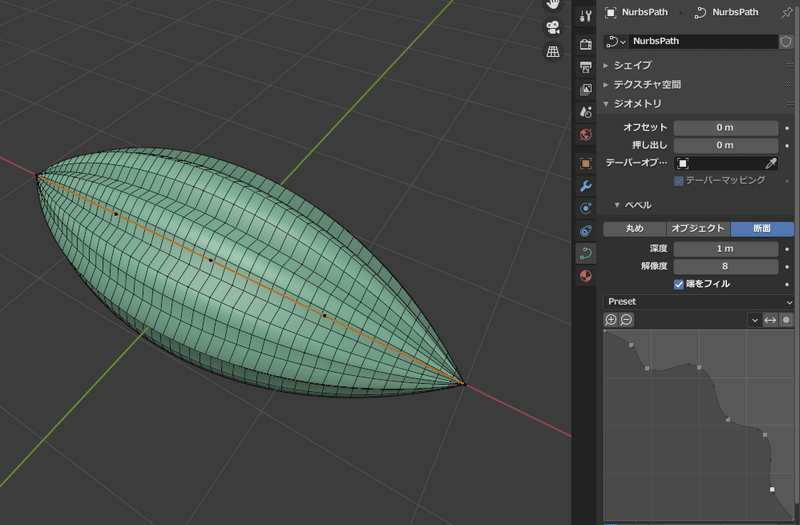Open the Object properties tab
The height and width of the screenshot is (525, 800).
pyautogui.click(x=586, y=163)
